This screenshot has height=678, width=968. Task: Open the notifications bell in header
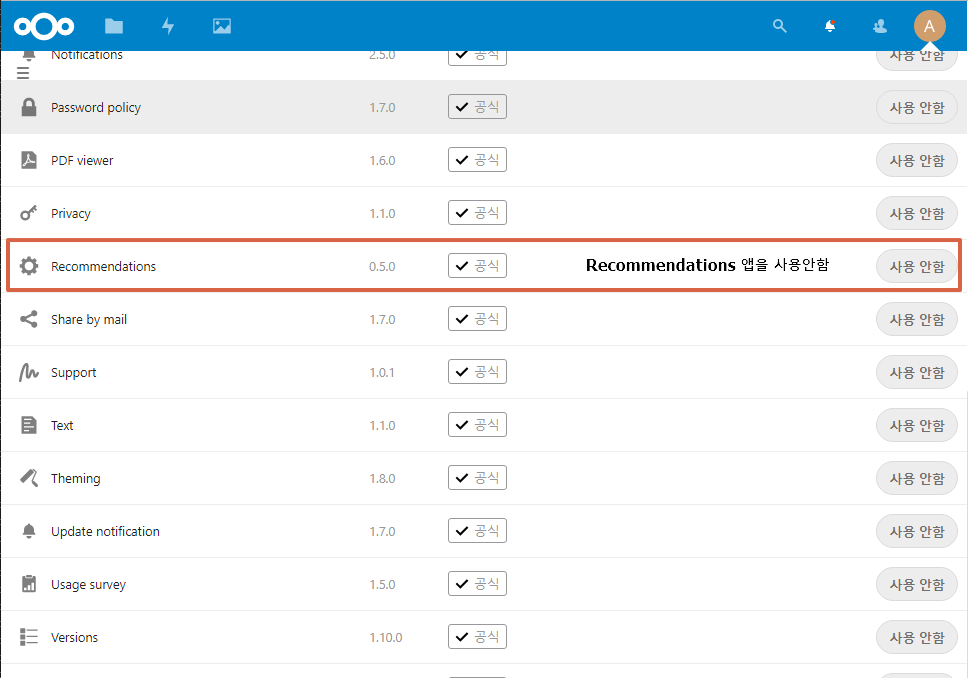pos(830,26)
